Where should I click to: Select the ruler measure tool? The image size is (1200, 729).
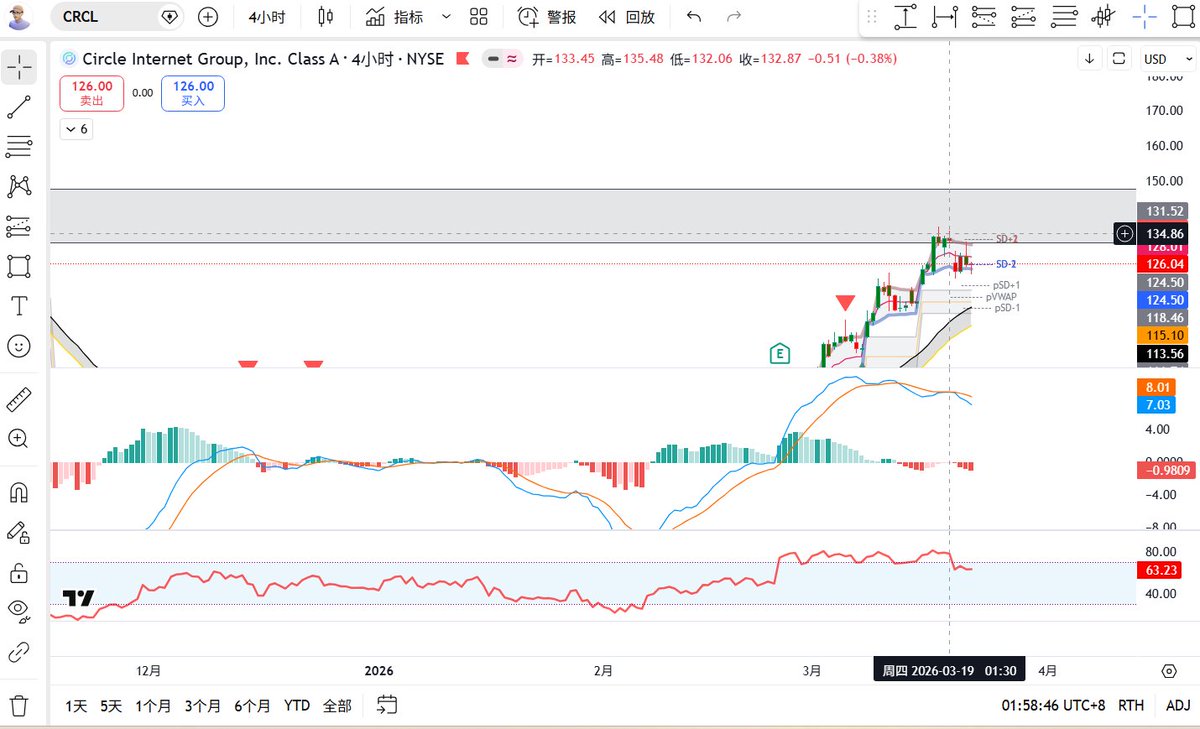click(18, 398)
